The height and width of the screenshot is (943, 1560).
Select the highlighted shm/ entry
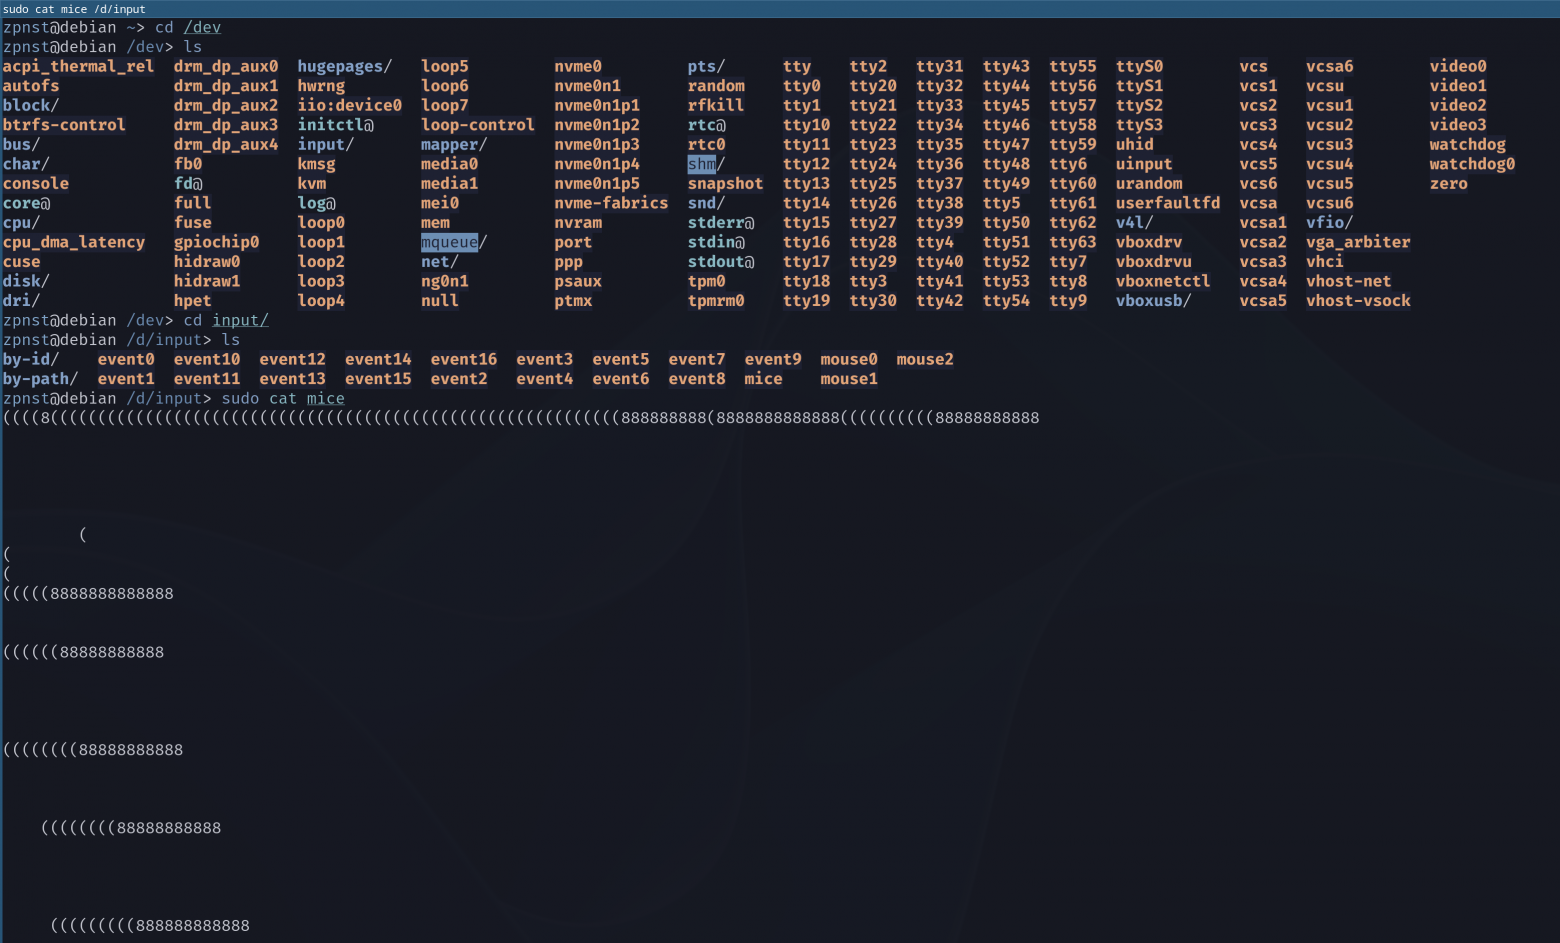click(x=703, y=163)
